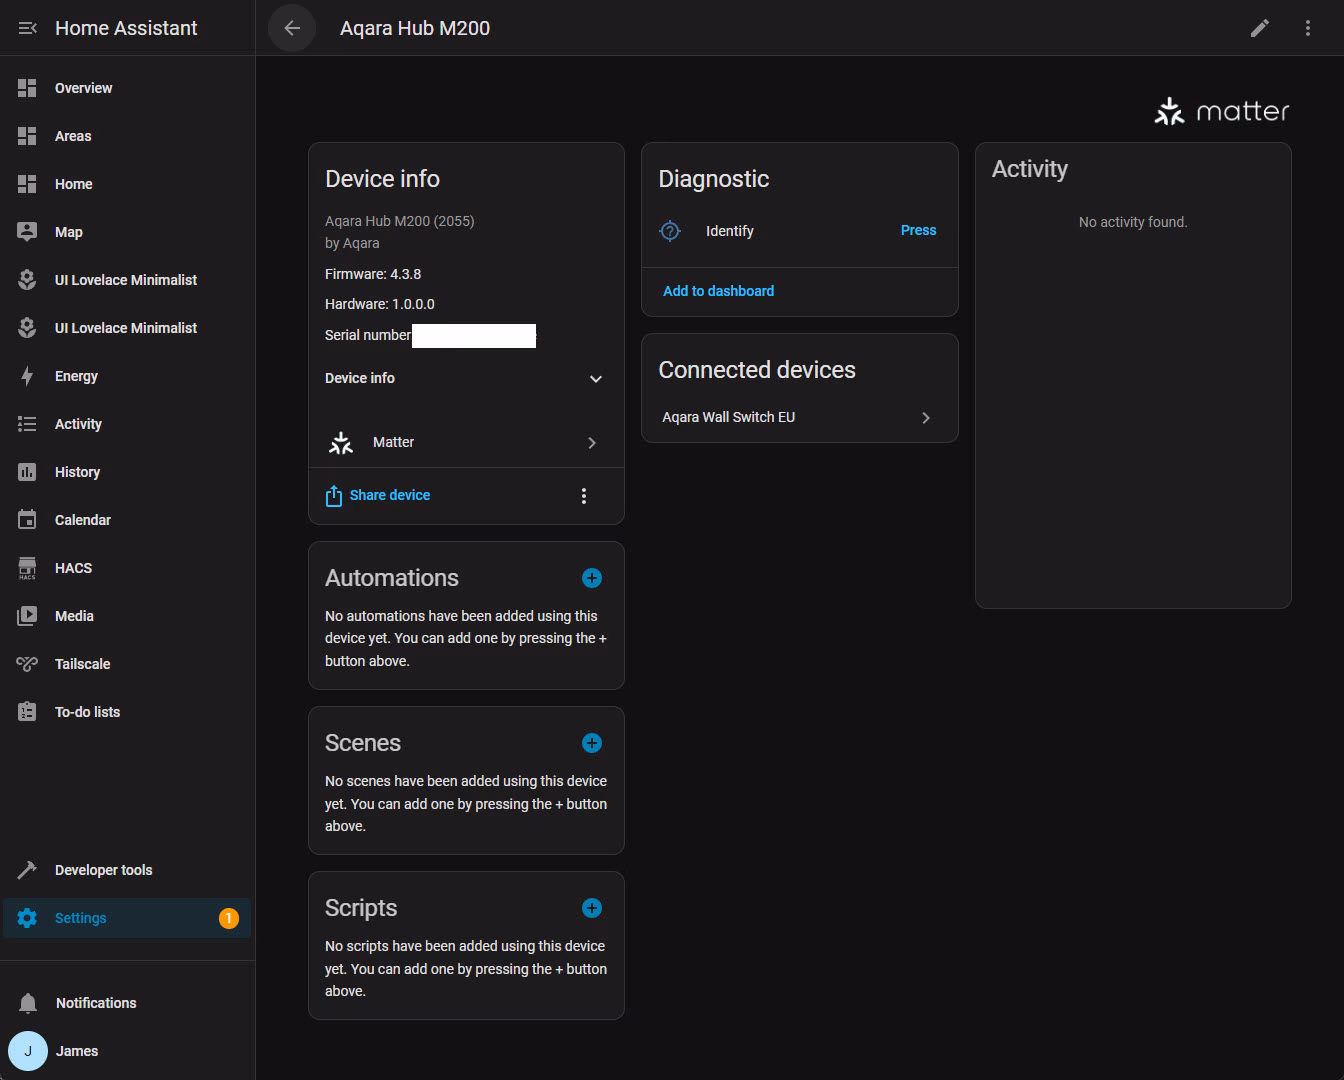
Task: Collapse the sidebar using the hamburger icon
Action: coord(27,28)
